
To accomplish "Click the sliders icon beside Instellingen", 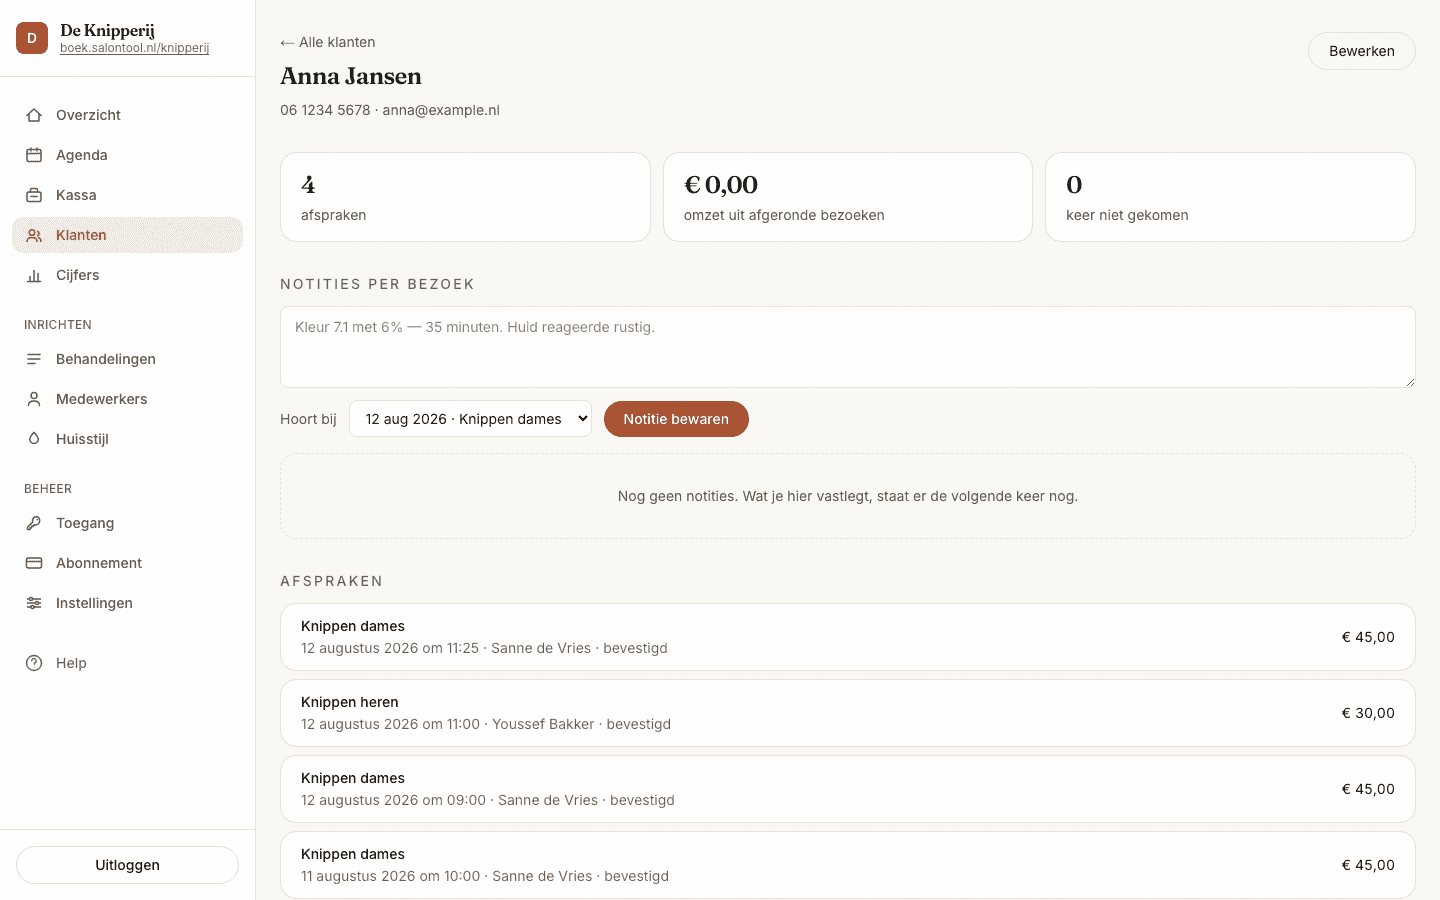I will pos(34,603).
